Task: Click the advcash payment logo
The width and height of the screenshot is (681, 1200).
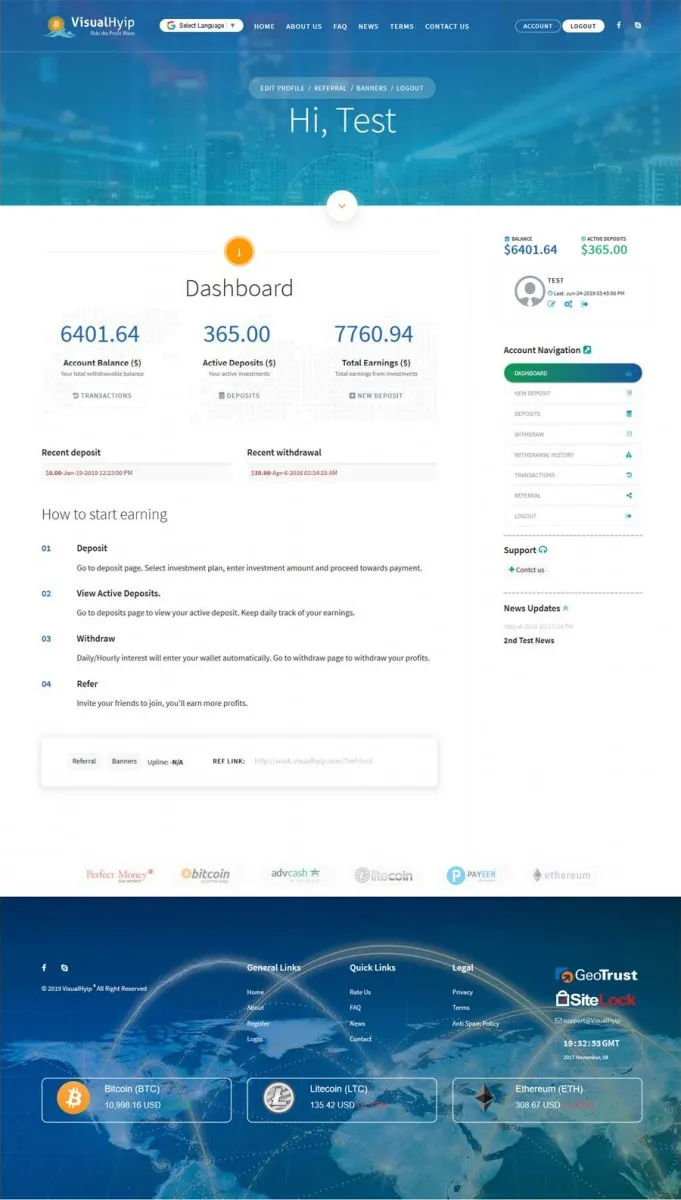Action: [295, 875]
